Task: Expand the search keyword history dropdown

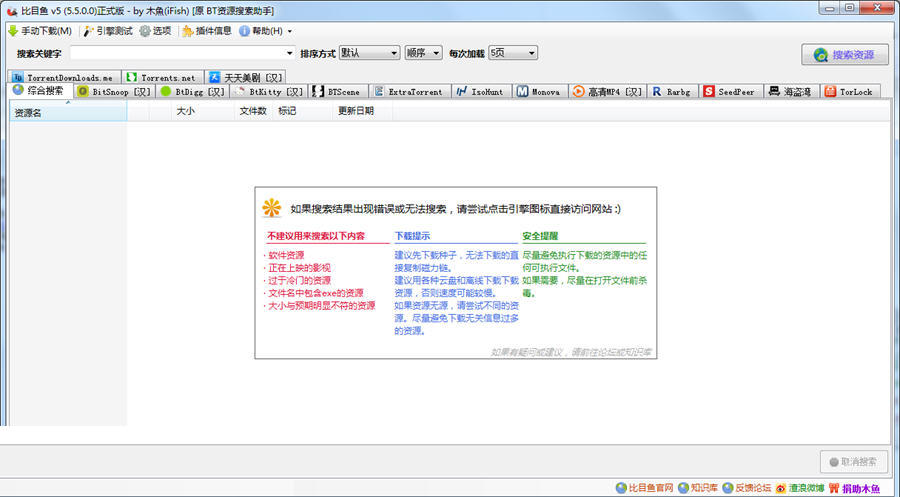Action: pos(289,53)
